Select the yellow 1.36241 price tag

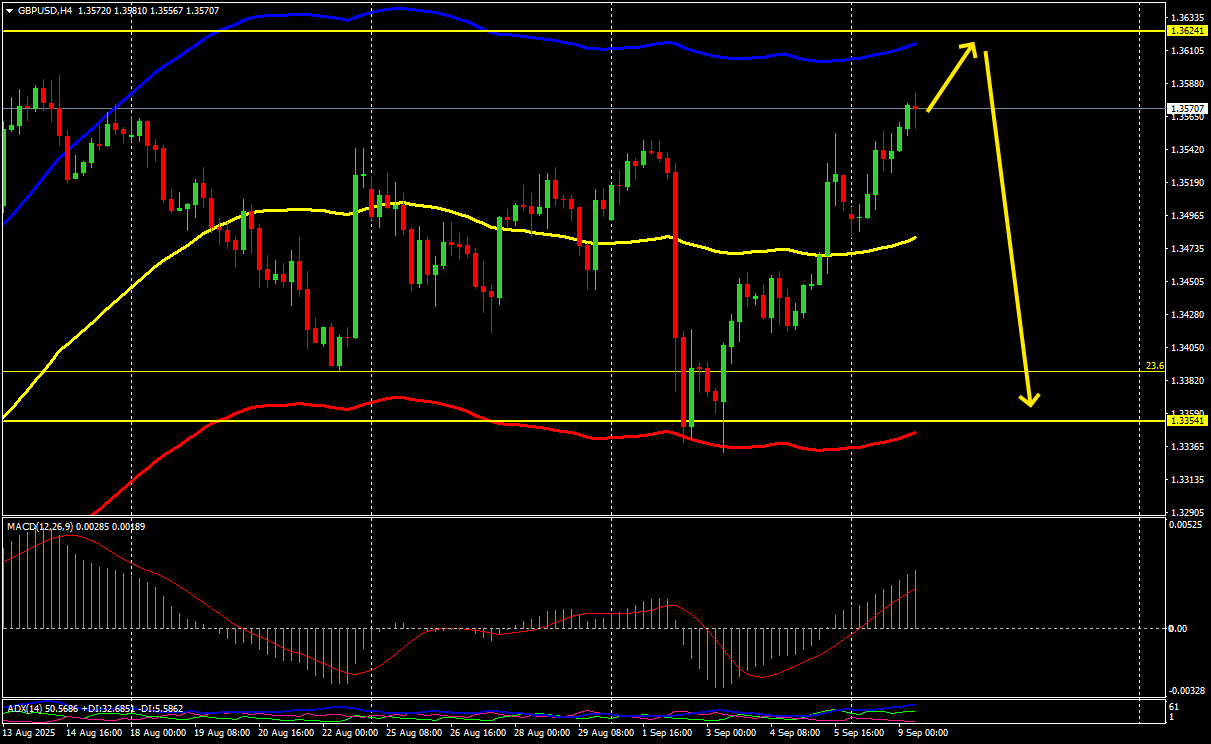[1186, 31]
